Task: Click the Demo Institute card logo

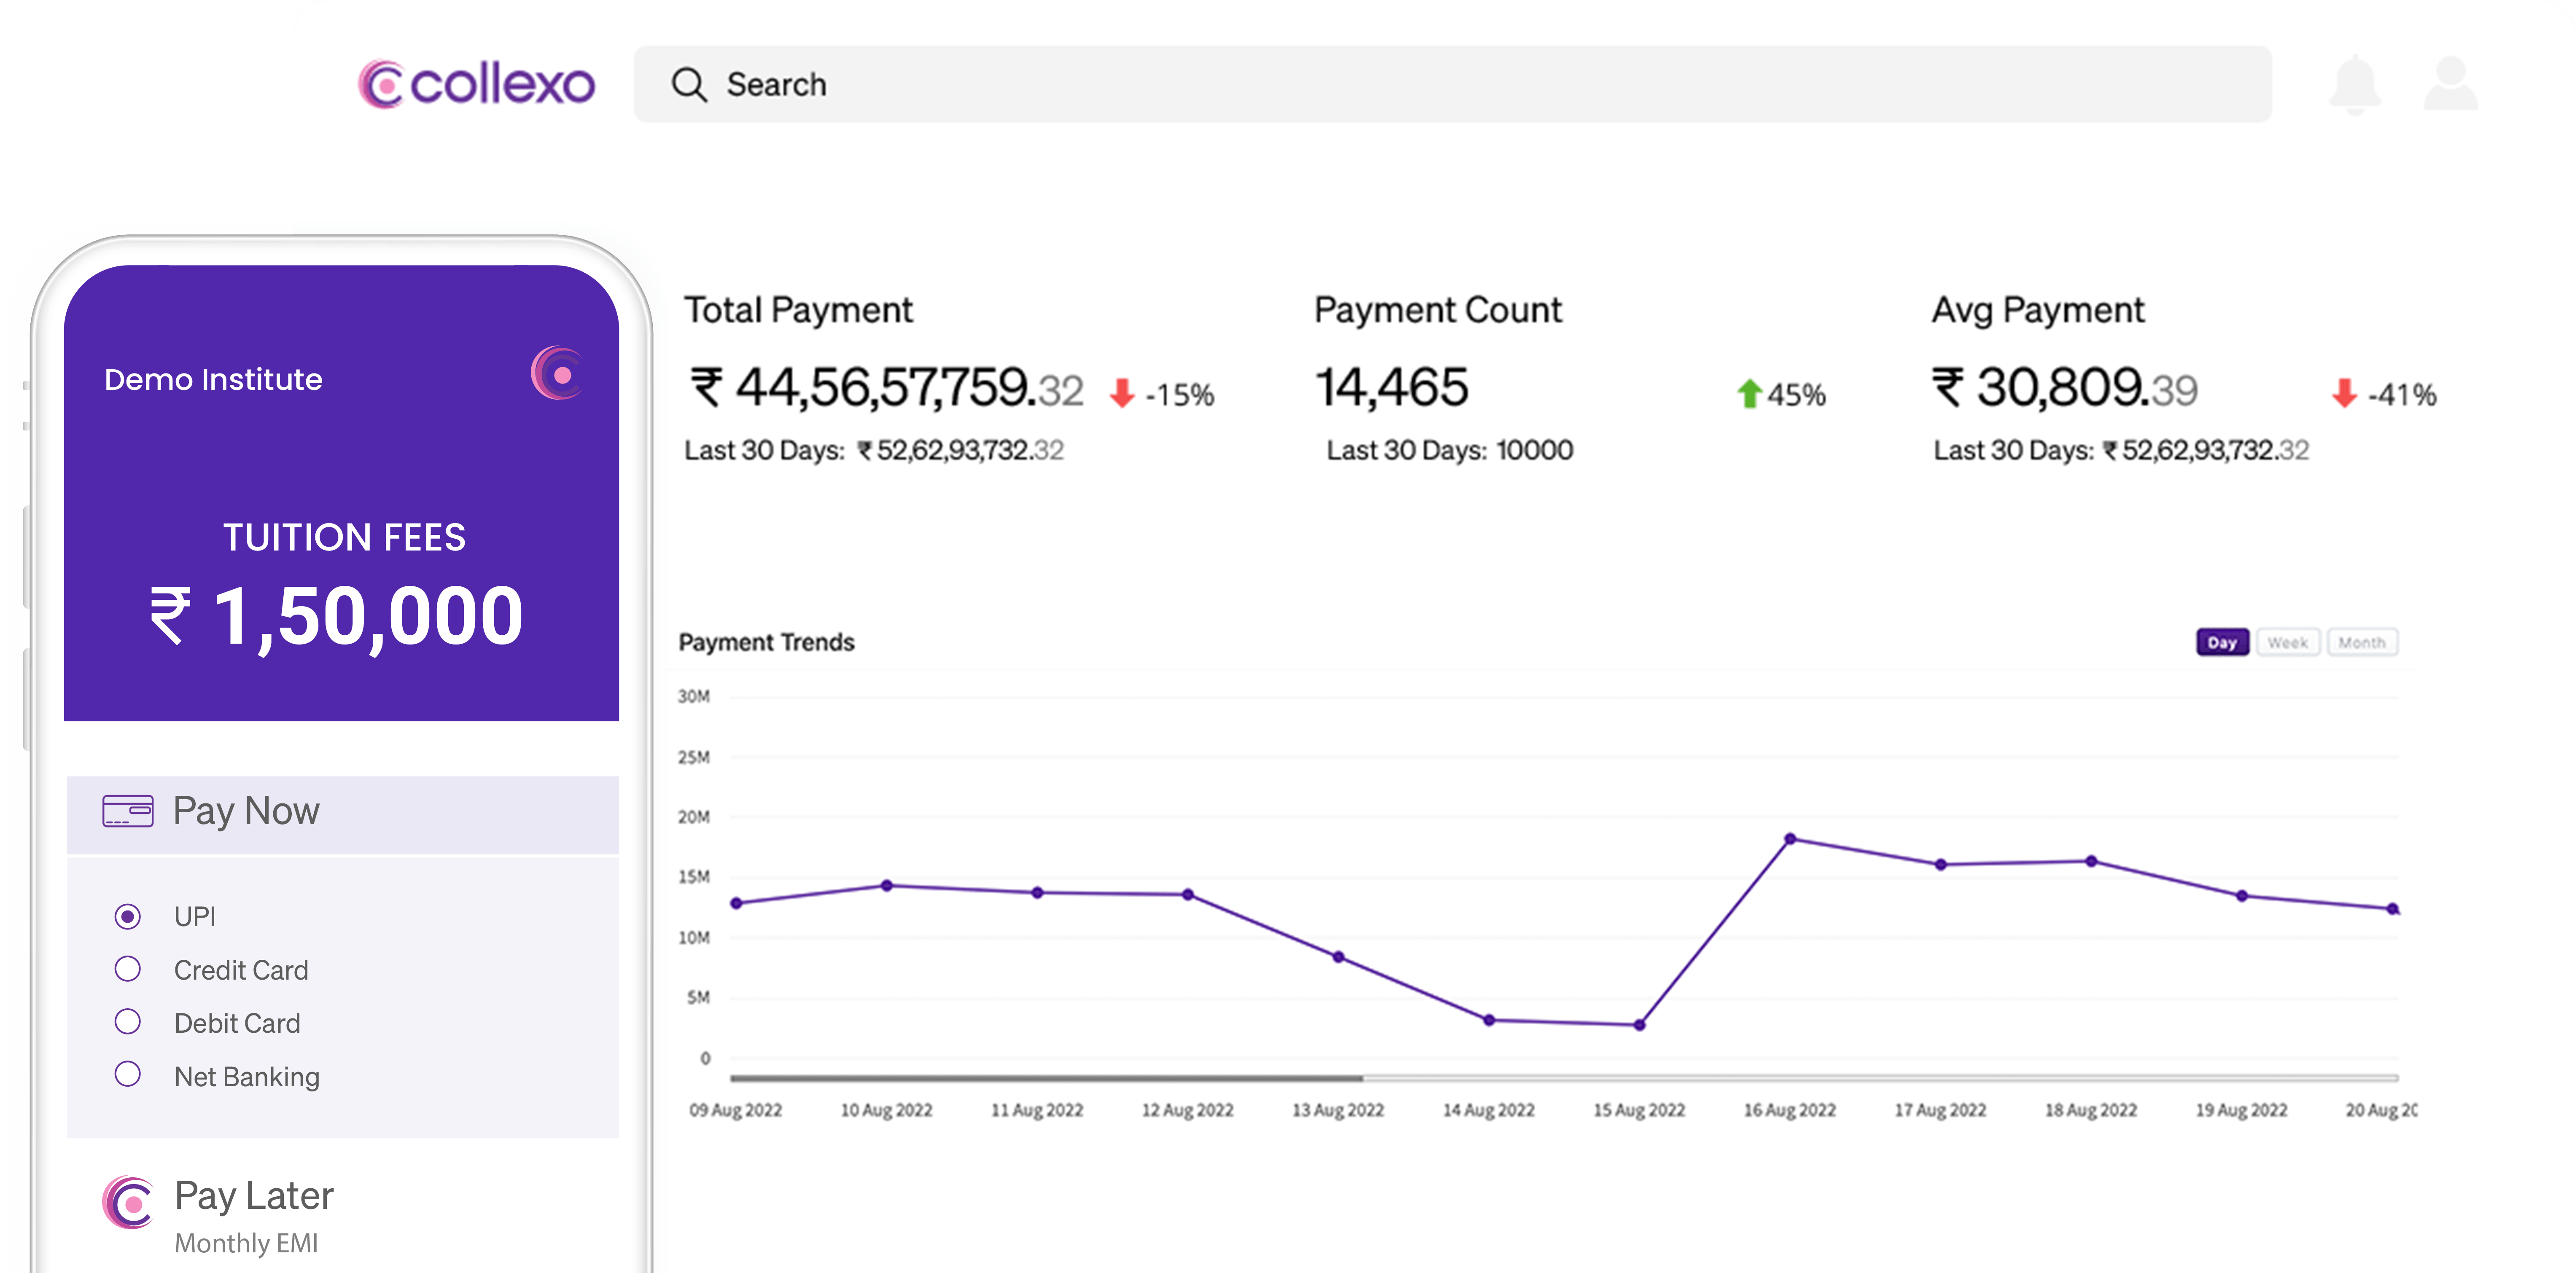Action: (558, 374)
